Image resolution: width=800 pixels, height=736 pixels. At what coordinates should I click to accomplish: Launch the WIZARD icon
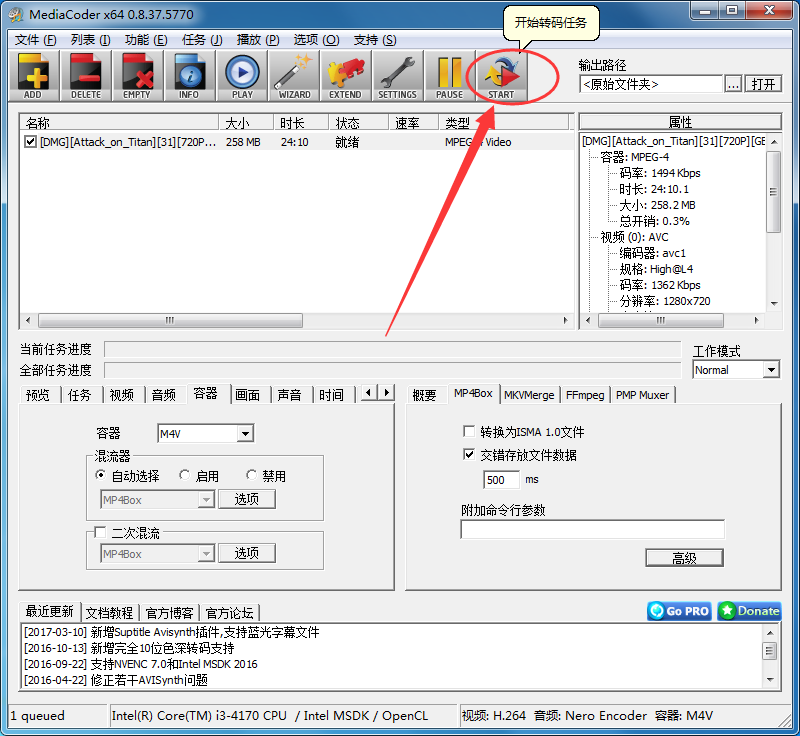(293, 75)
